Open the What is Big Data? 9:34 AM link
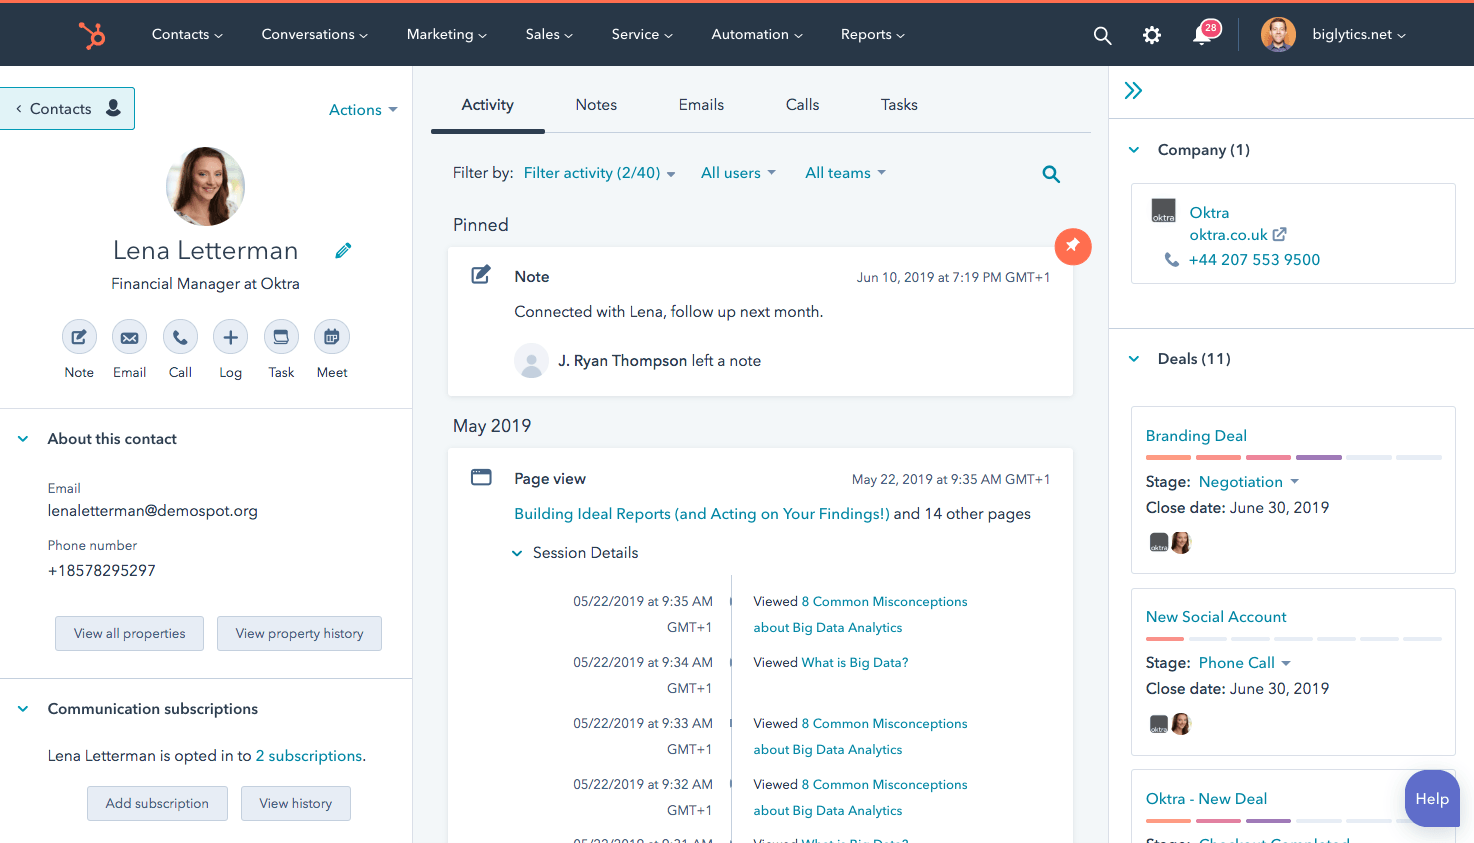Viewport: 1474px width, 843px height. pos(855,663)
